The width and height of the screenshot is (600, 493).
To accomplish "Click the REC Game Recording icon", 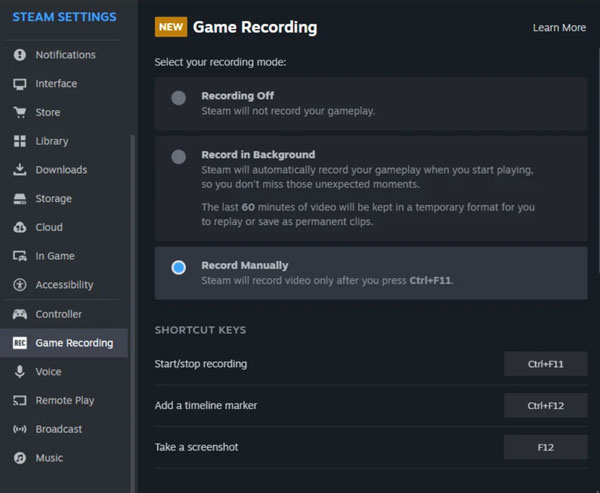I will (x=20, y=343).
